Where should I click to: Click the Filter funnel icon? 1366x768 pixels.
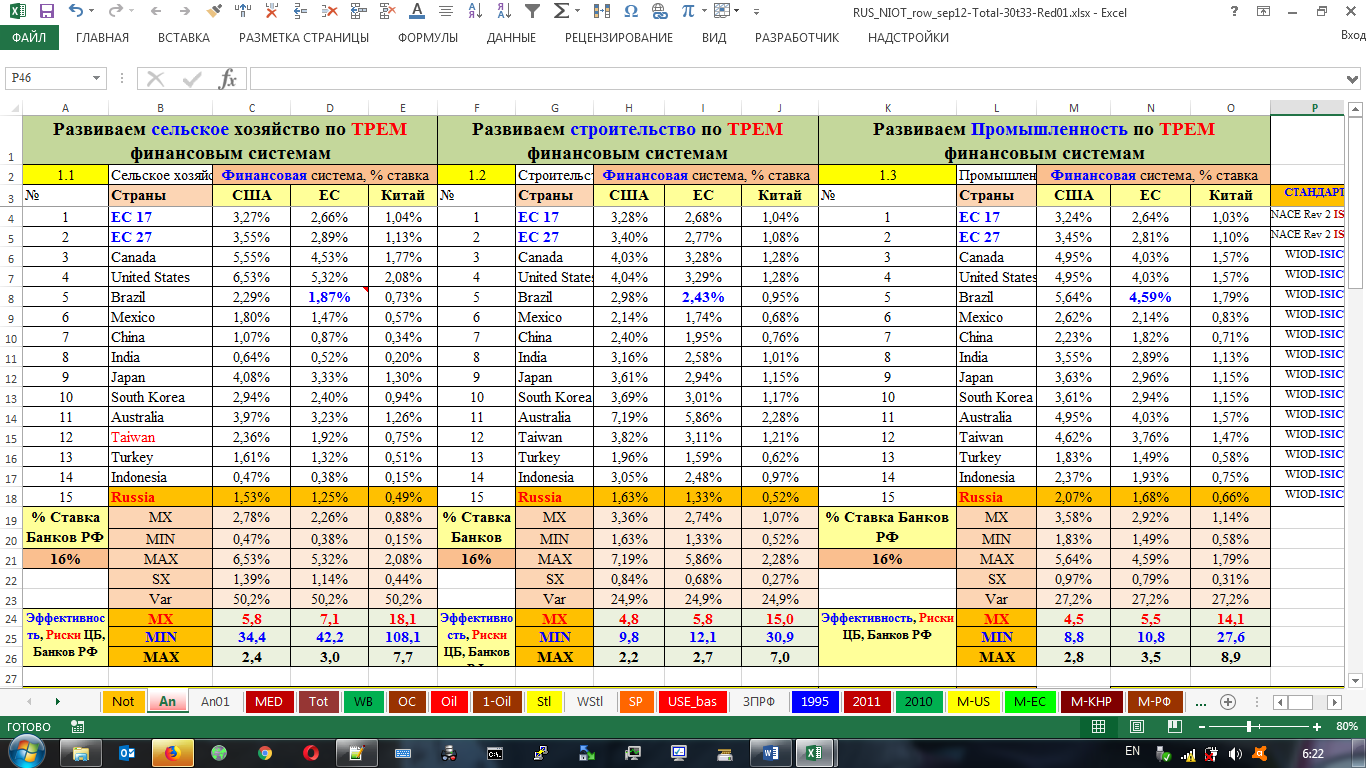coord(532,12)
